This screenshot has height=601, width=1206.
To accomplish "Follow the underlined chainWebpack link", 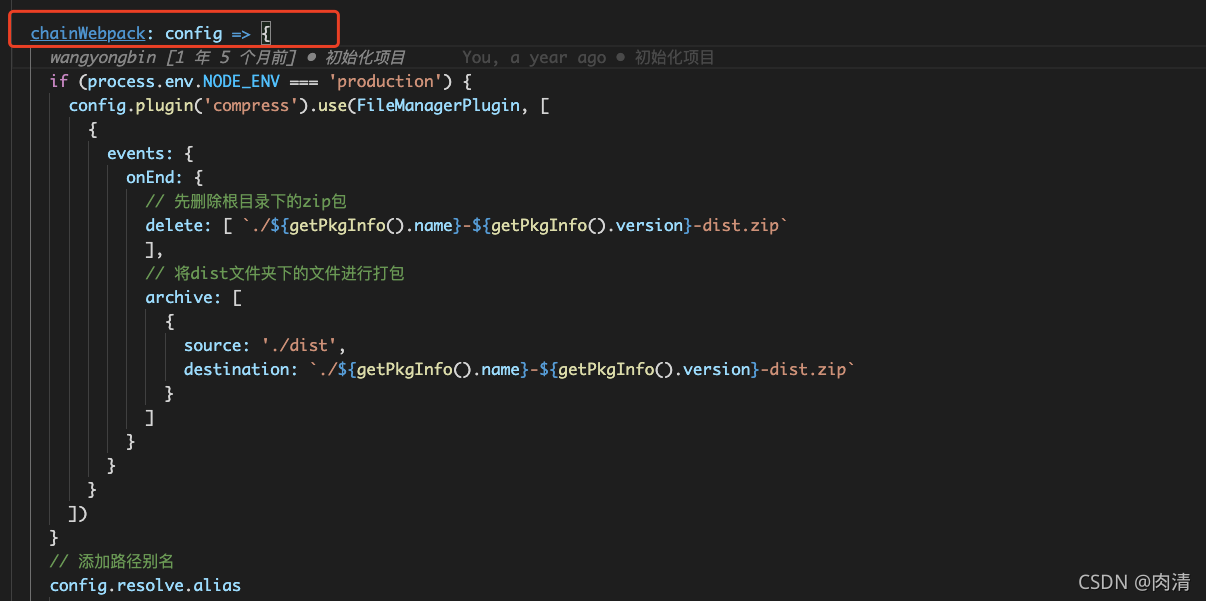I will (x=88, y=32).
